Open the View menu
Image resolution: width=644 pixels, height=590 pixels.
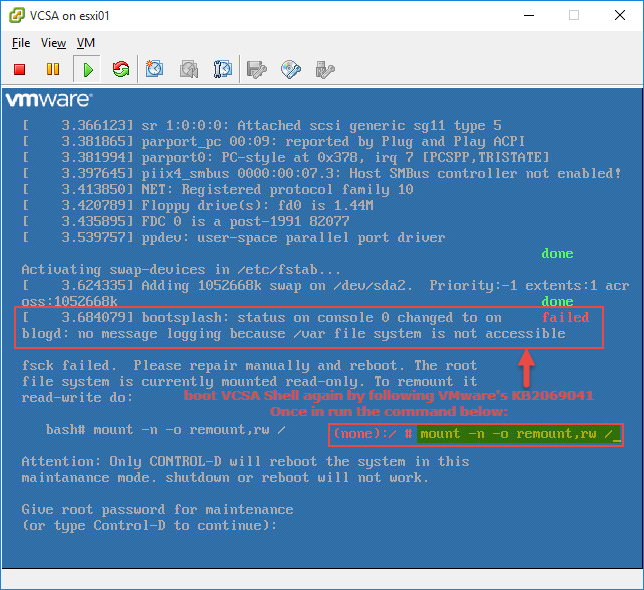53,43
